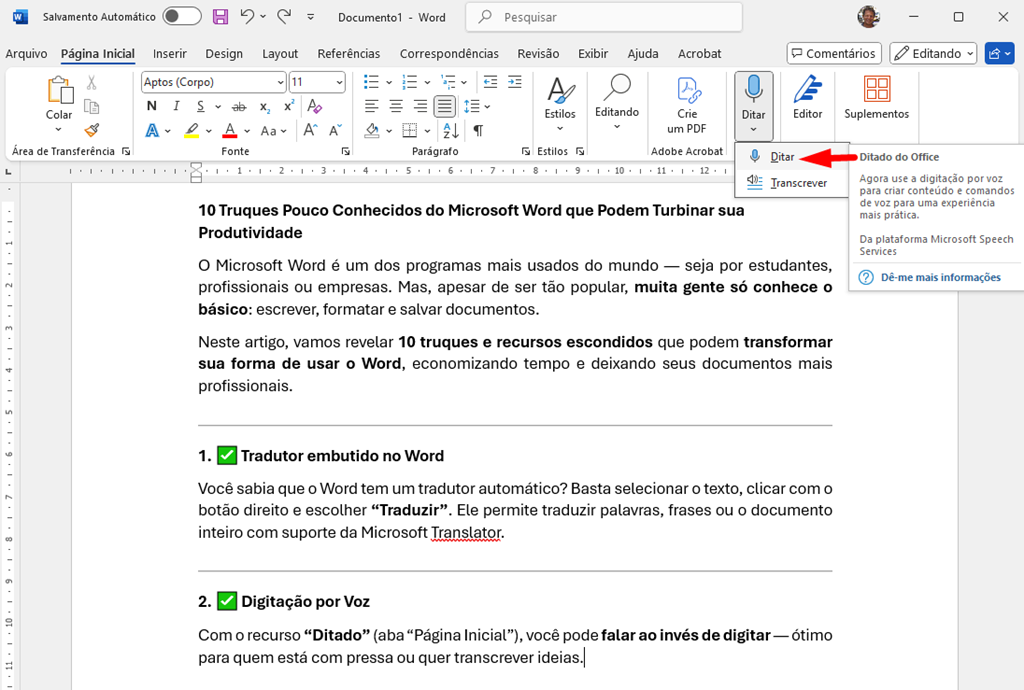This screenshot has width=1024, height=690.
Task: Apply red font color
Action: [x=230, y=131]
